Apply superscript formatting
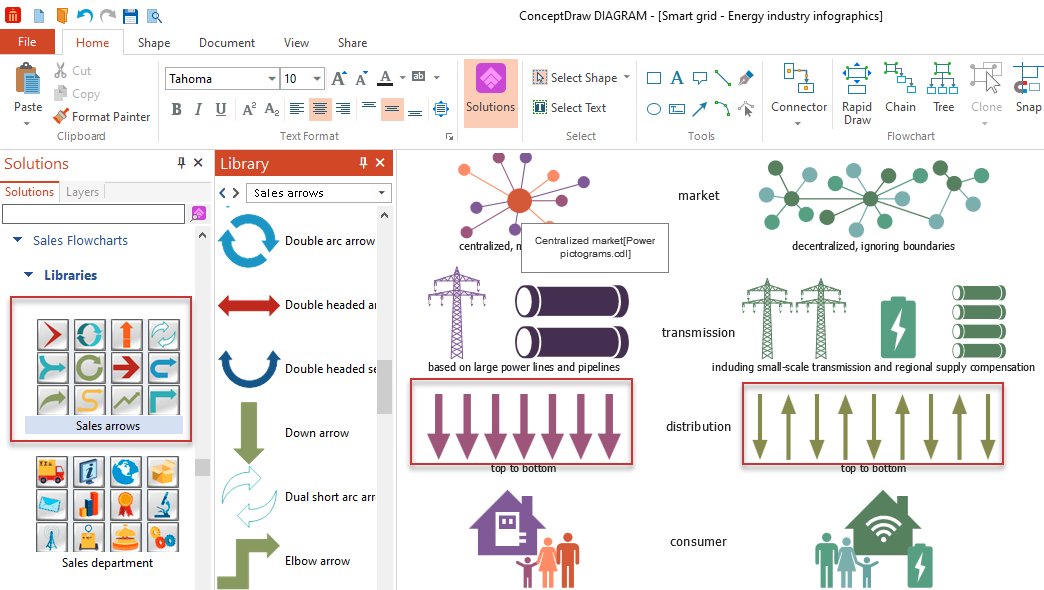Screen dimensions: 1044x590 coord(249,109)
